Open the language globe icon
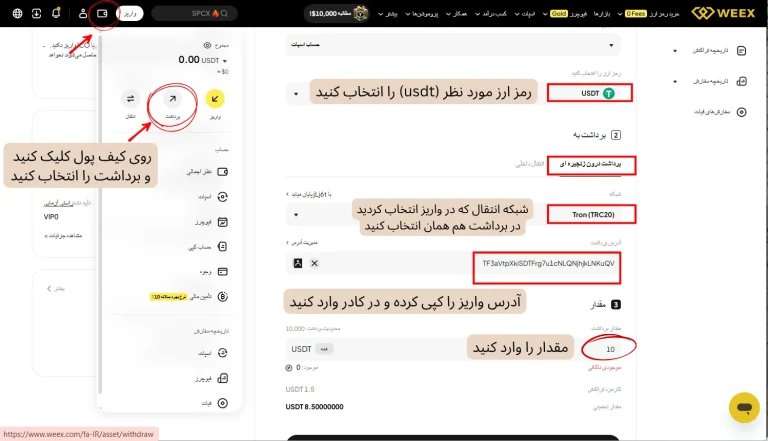768x441 pixels. (x=18, y=14)
